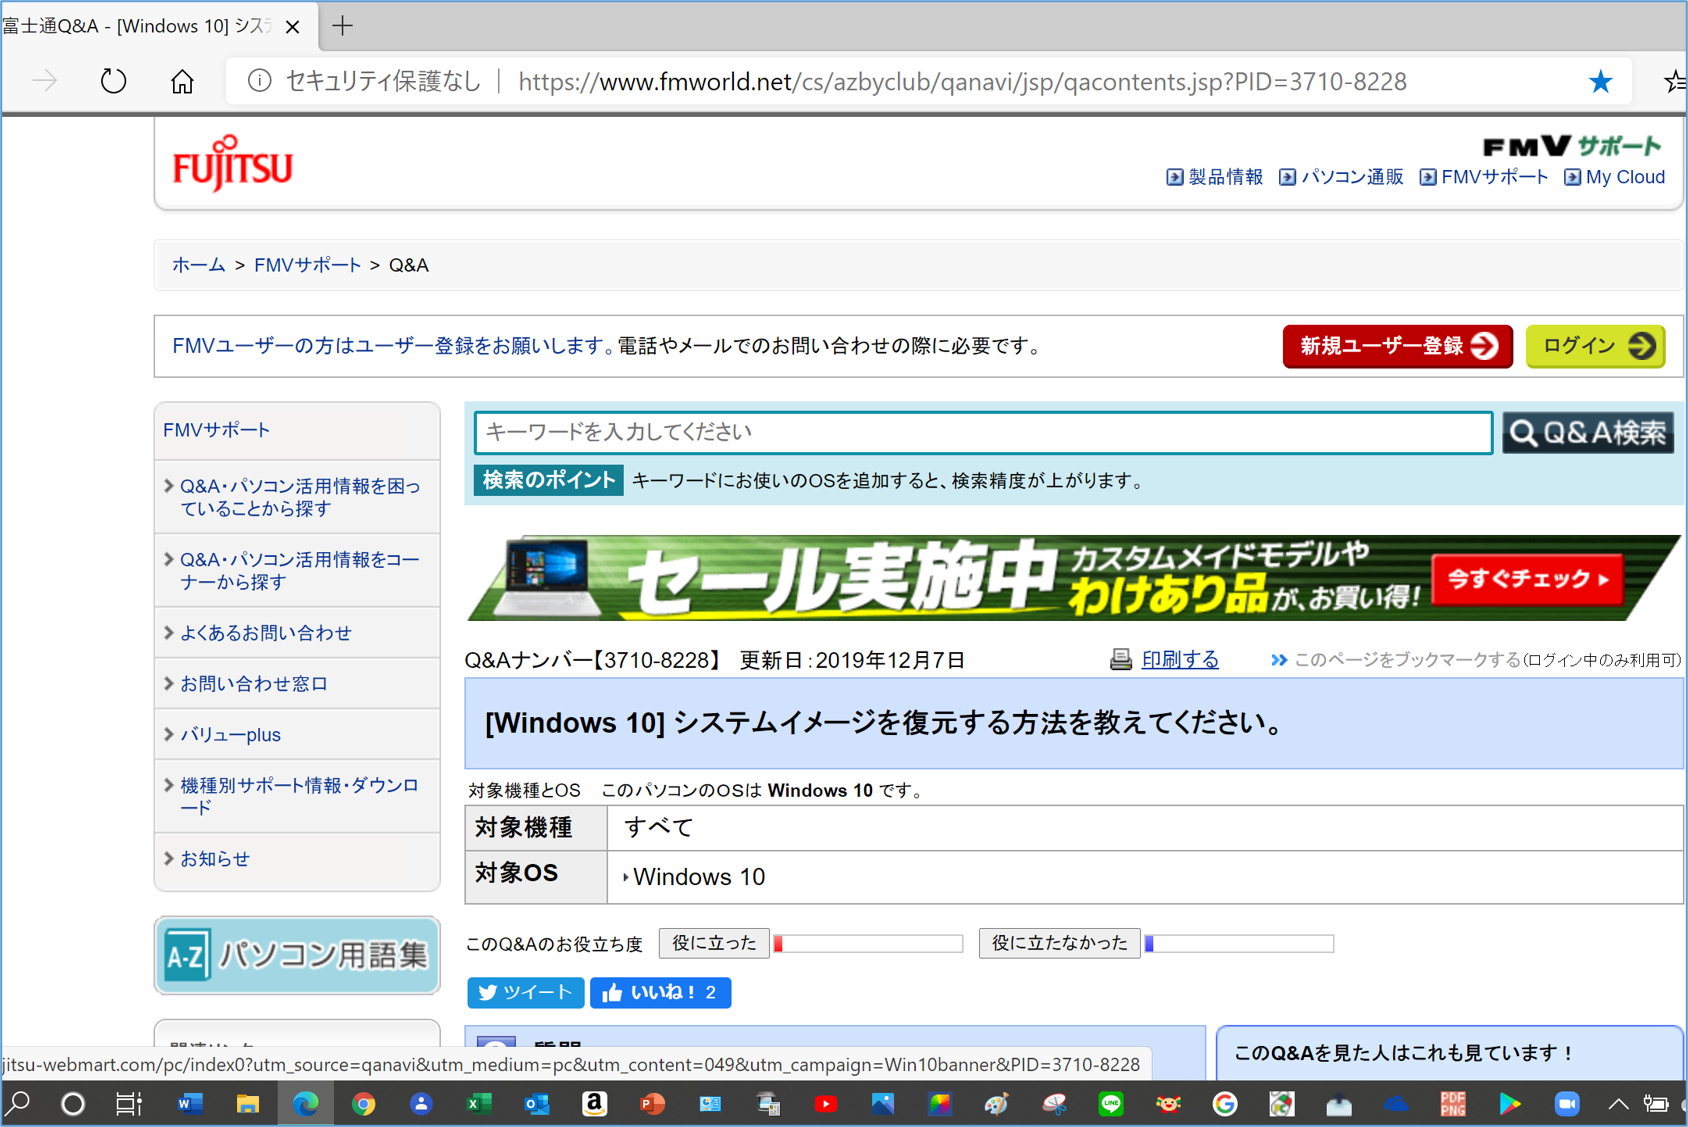Image resolution: width=1688 pixels, height=1127 pixels.
Task: Open よくあるお問い合わせ sidebar item
Action: [298, 633]
